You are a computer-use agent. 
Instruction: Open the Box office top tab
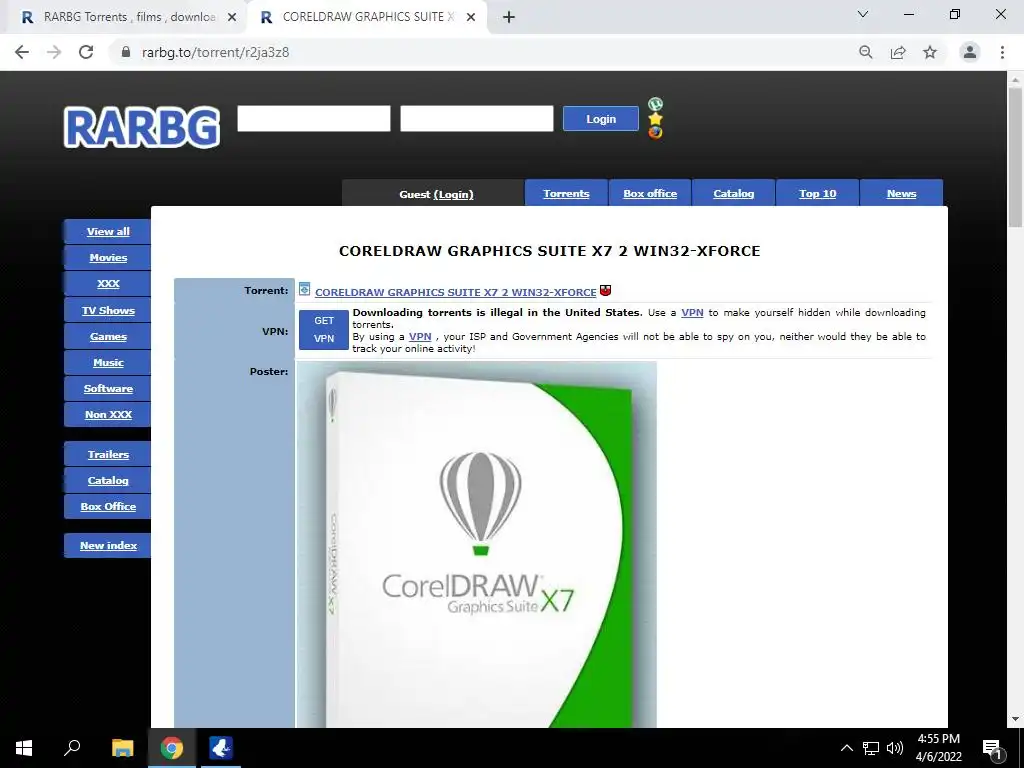[650, 193]
